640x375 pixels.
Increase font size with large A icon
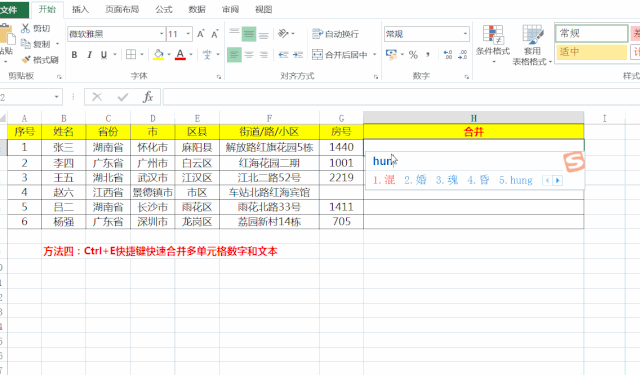(x=200, y=34)
